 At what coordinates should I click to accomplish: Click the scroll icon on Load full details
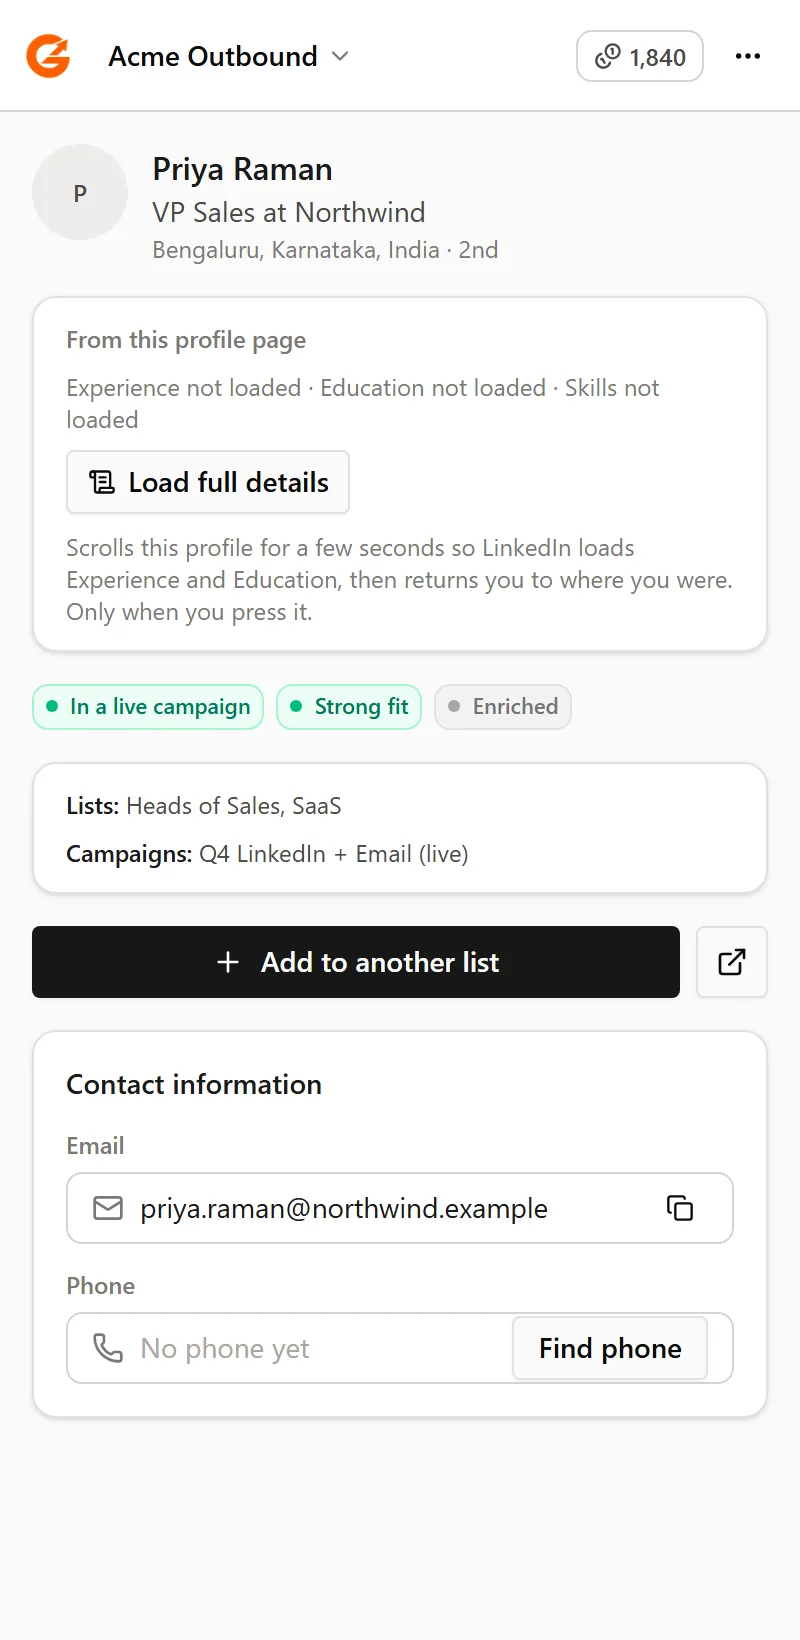point(102,482)
